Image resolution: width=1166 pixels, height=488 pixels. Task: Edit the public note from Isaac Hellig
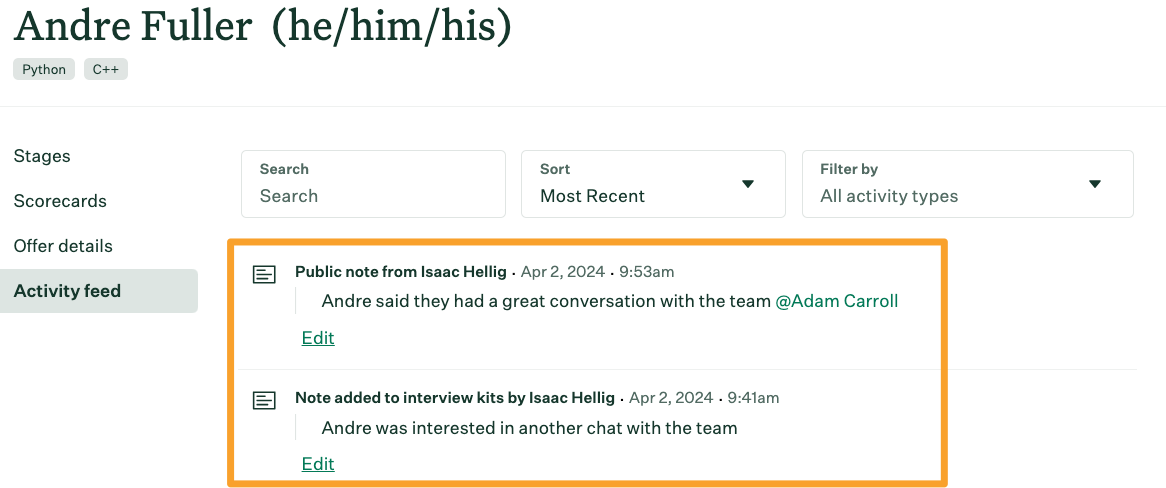318,338
